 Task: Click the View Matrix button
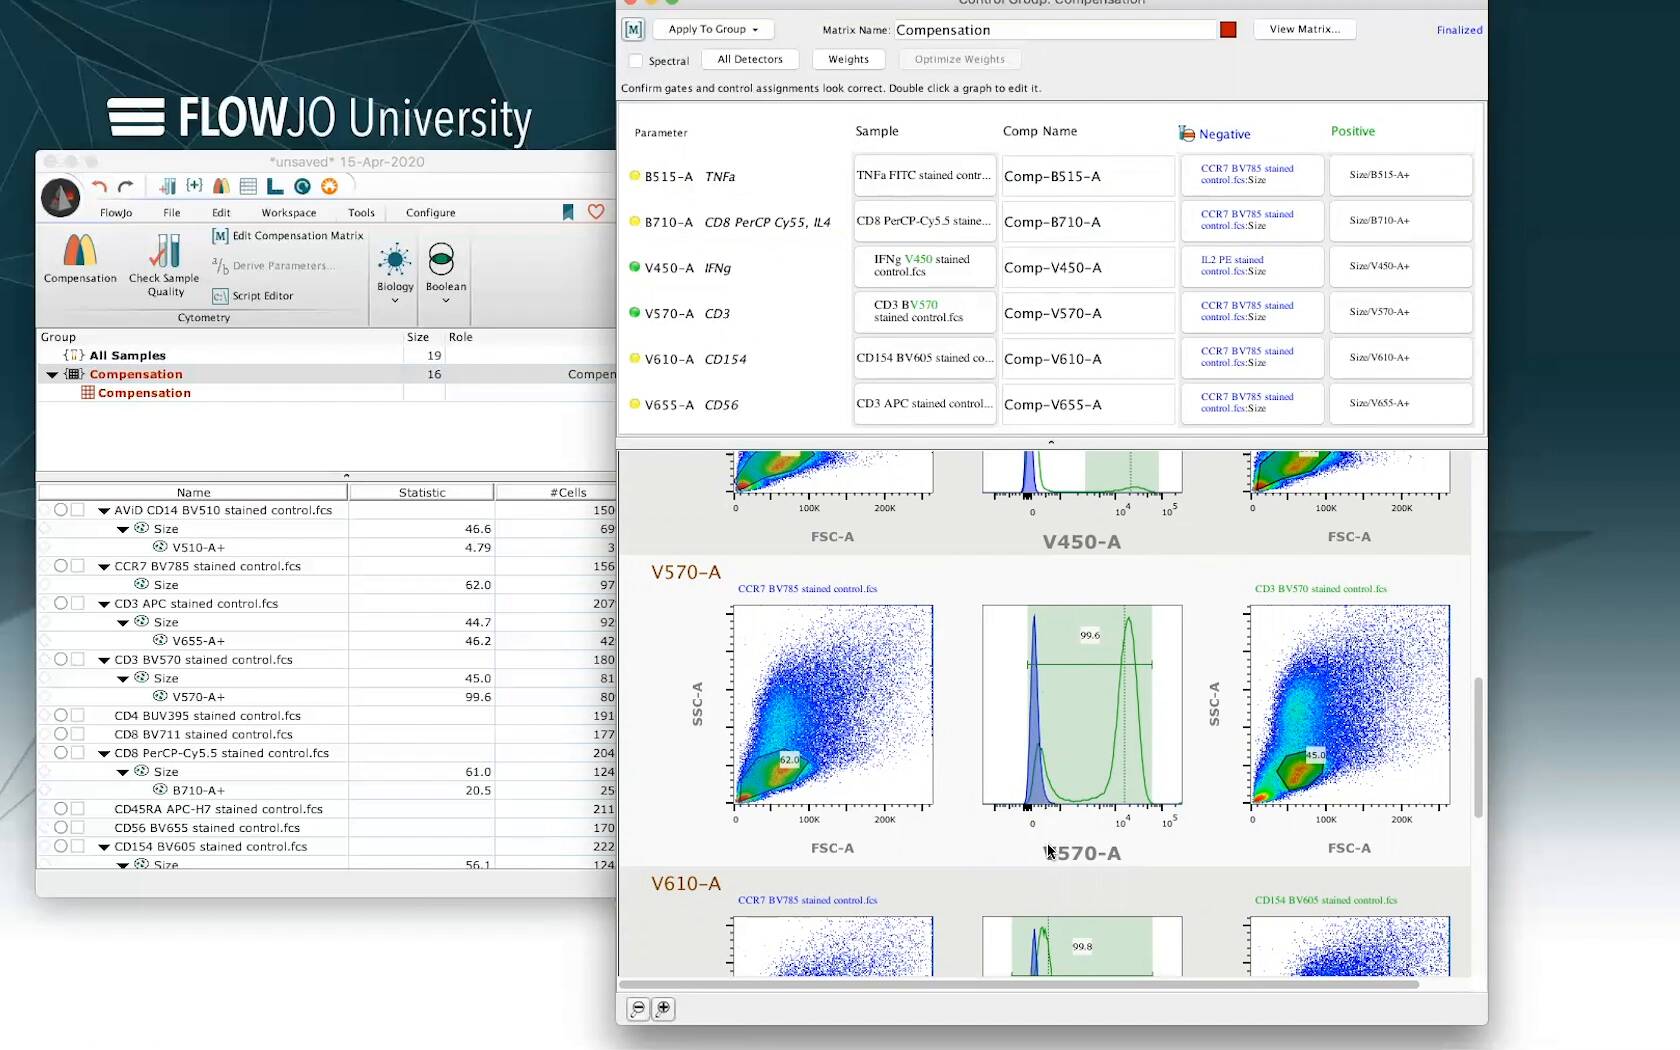[1304, 30]
